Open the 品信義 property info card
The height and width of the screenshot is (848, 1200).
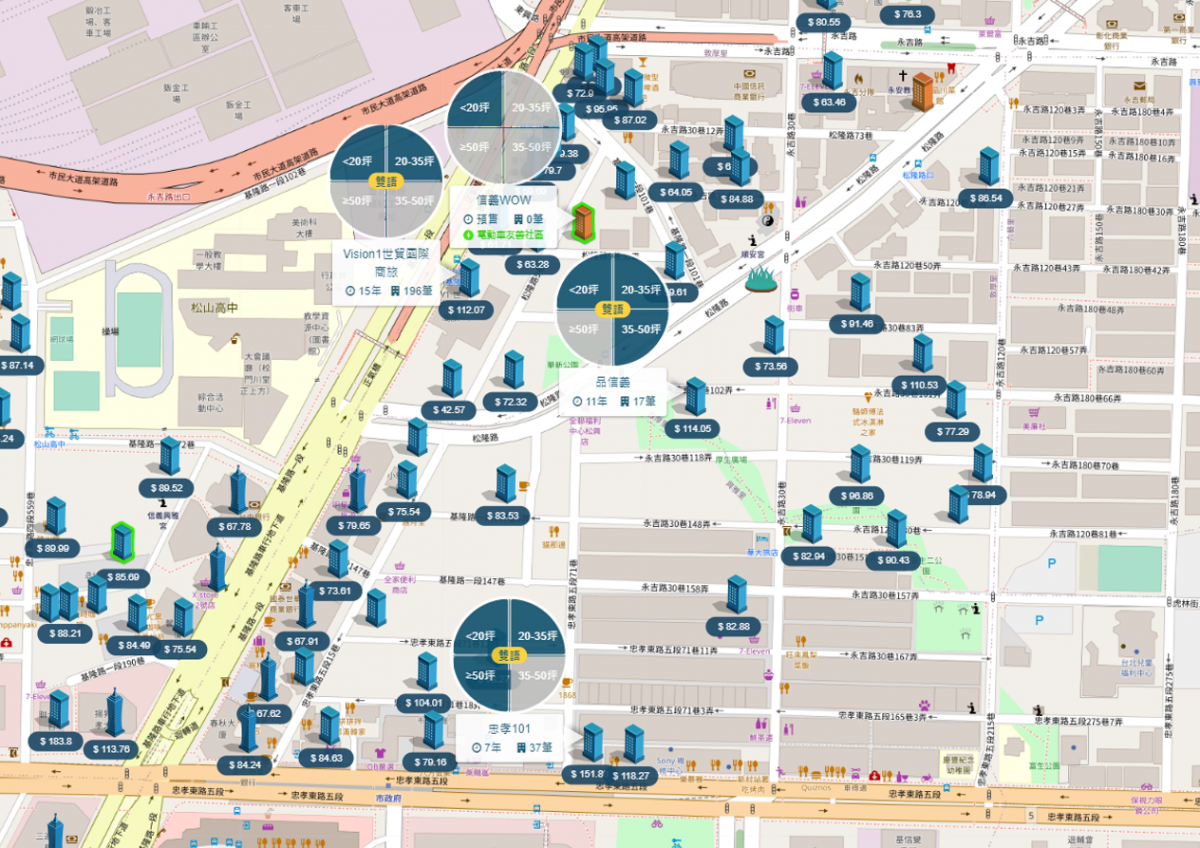click(x=613, y=391)
